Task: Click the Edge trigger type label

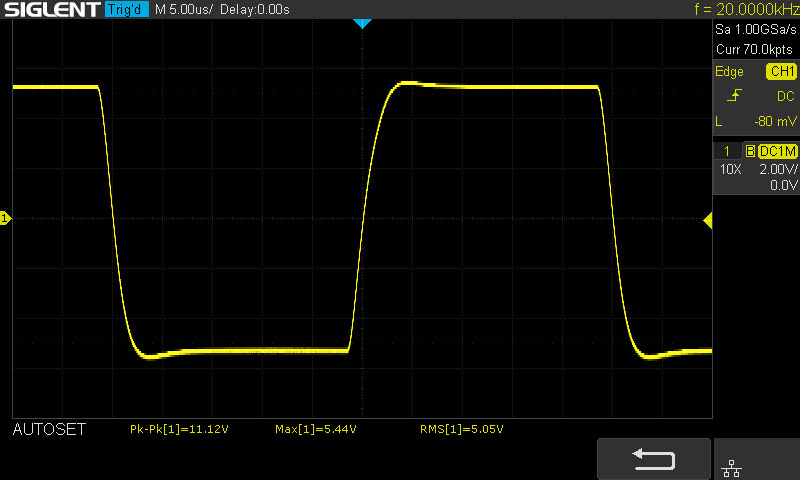Action: point(729,71)
